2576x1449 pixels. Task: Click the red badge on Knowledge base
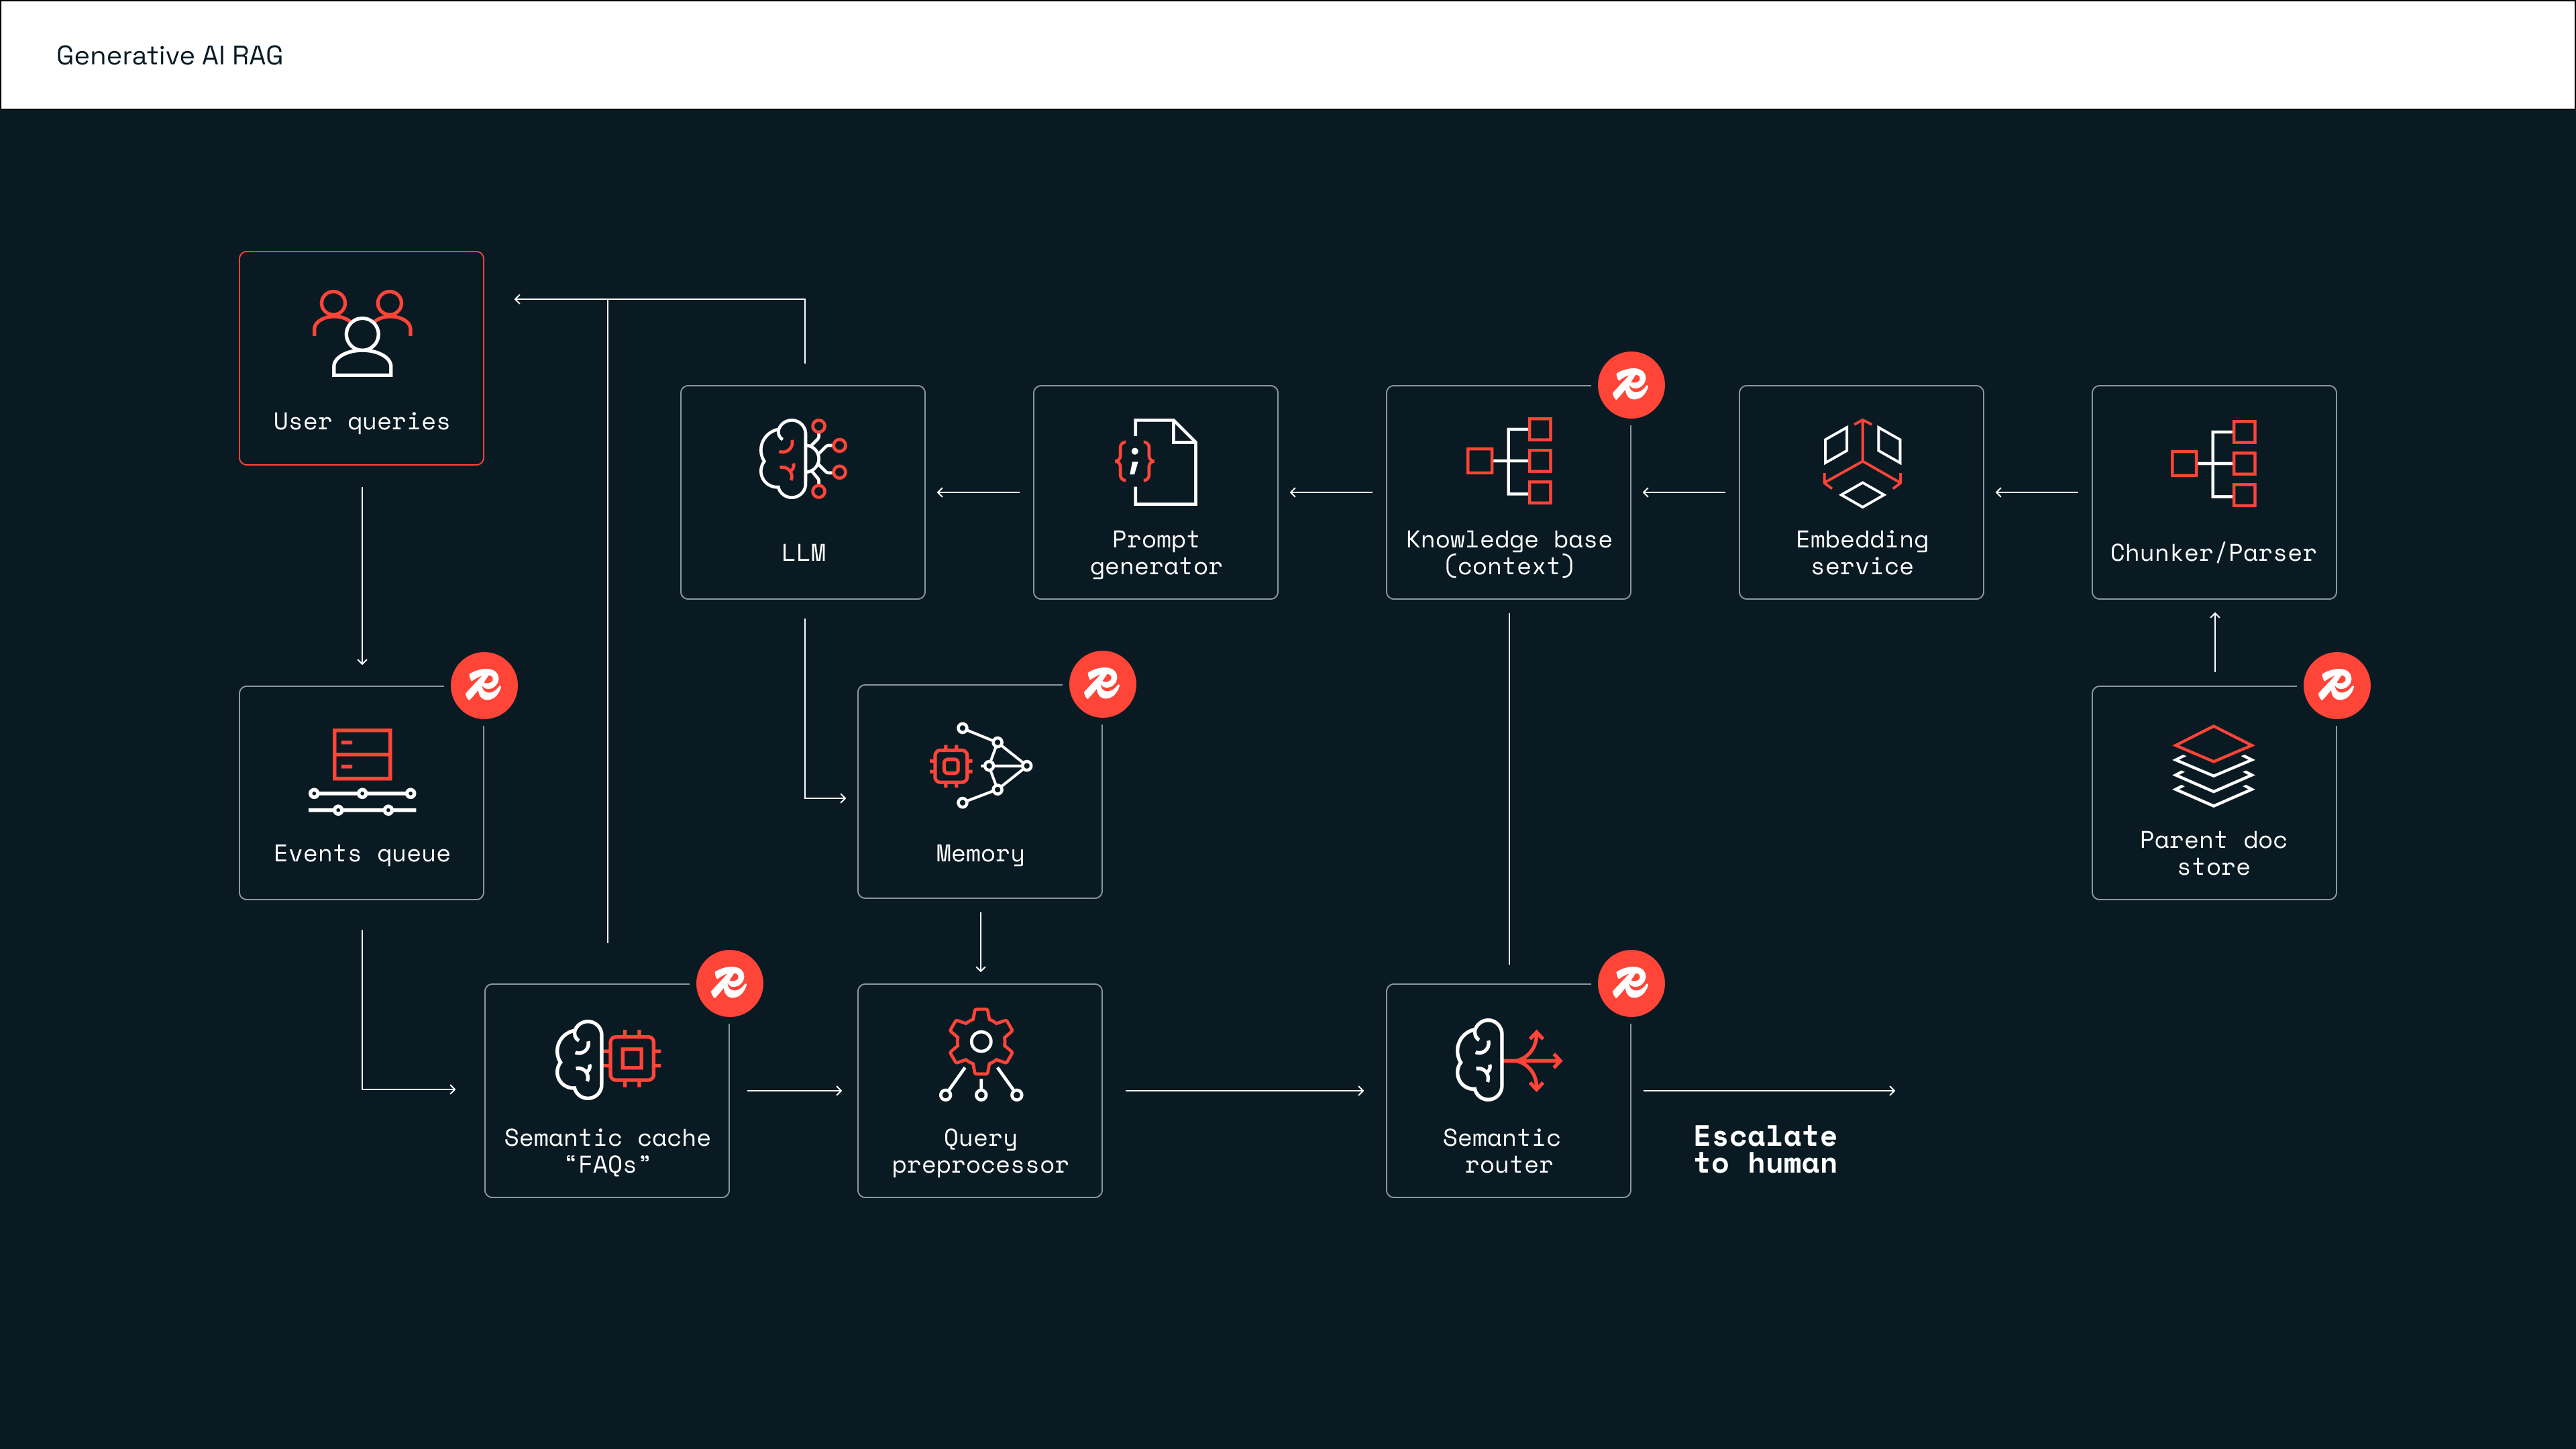[x=1631, y=385]
